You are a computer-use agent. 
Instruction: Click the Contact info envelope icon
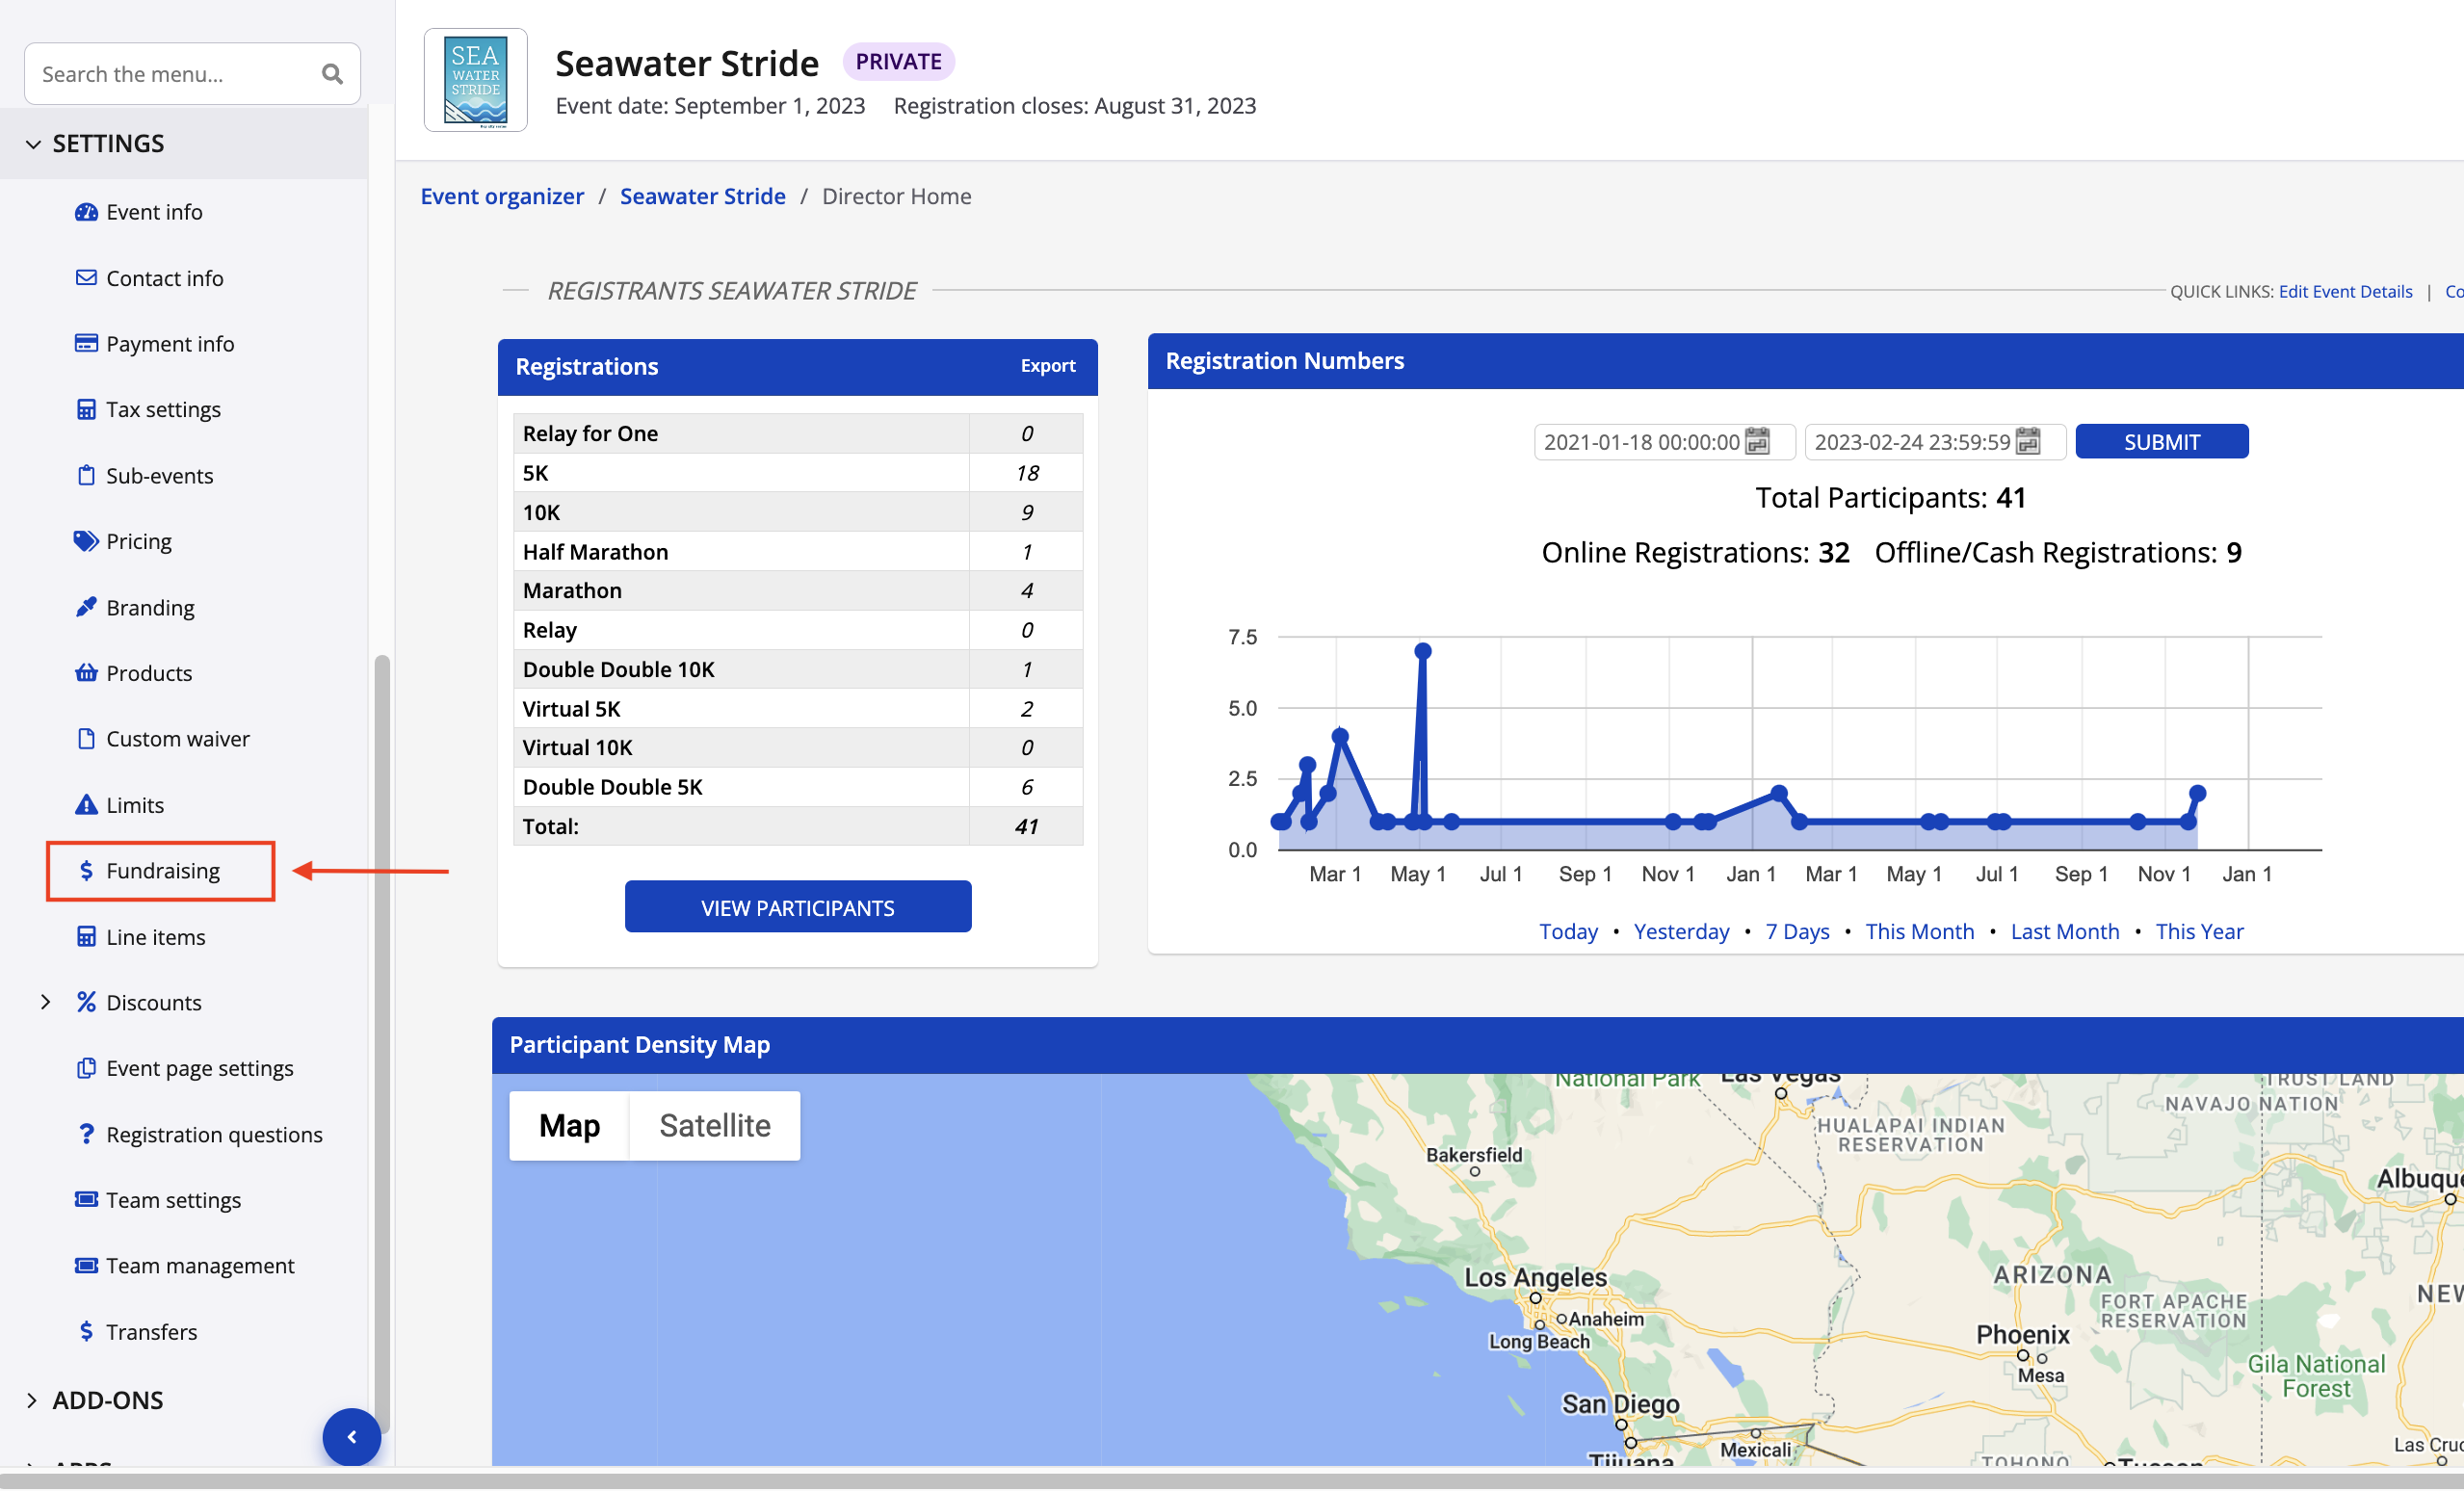pyautogui.click(x=86, y=278)
